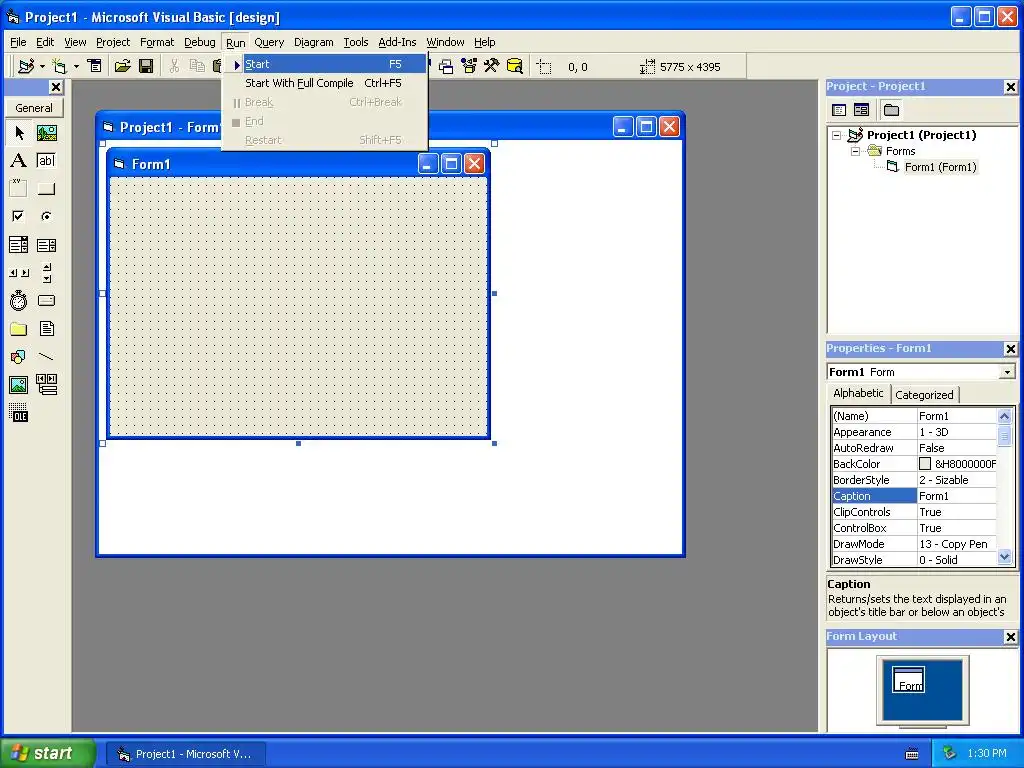Select the PictureBox control tool
Viewport: 1024px width, 768px height.
coord(46,133)
